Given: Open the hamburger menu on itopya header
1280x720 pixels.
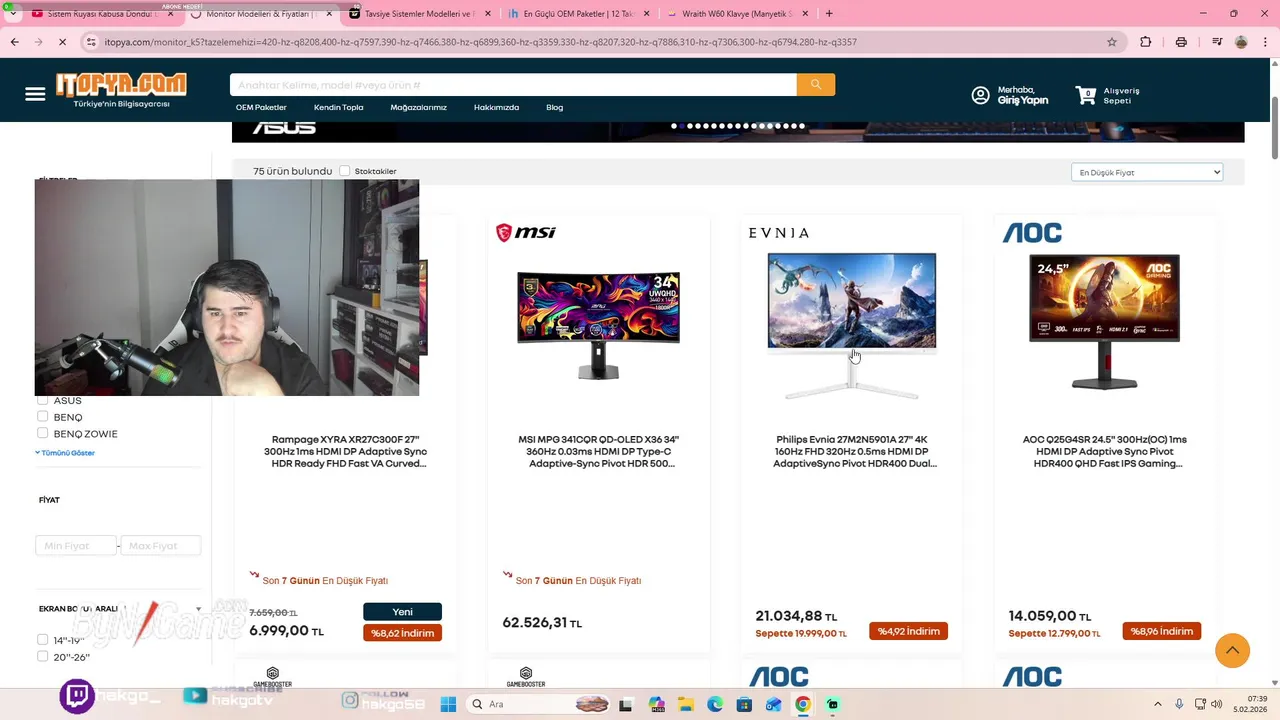Looking at the screenshot, I should [x=35, y=94].
